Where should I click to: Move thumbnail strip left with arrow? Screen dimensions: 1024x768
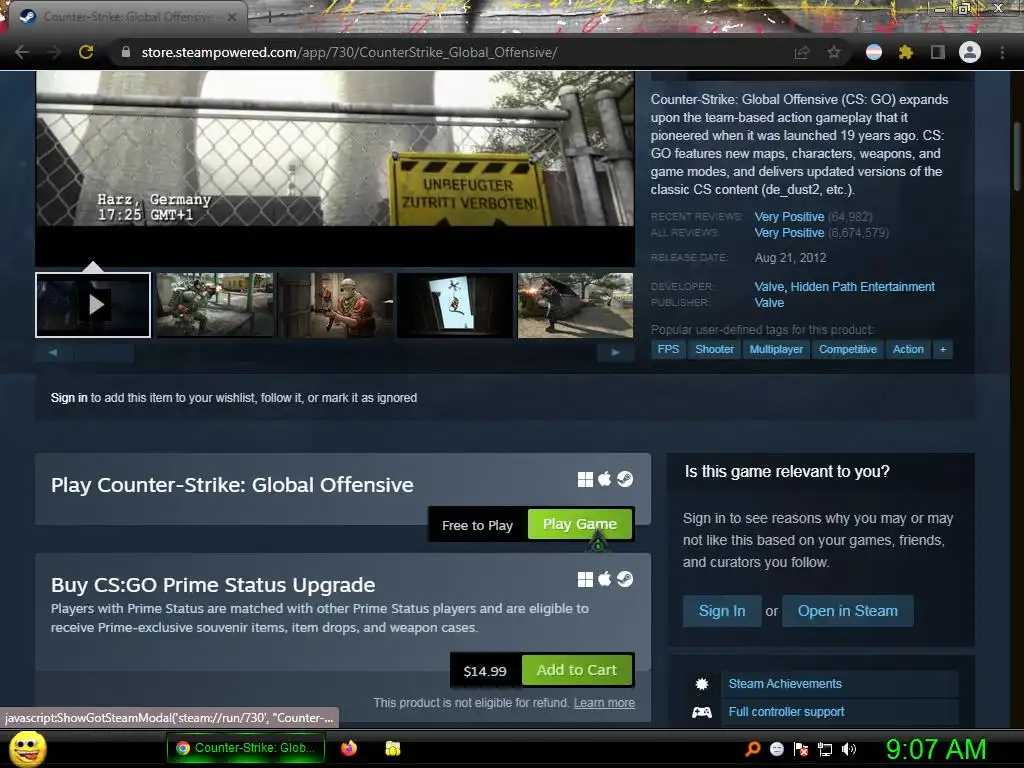pyautogui.click(x=52, y=352)
